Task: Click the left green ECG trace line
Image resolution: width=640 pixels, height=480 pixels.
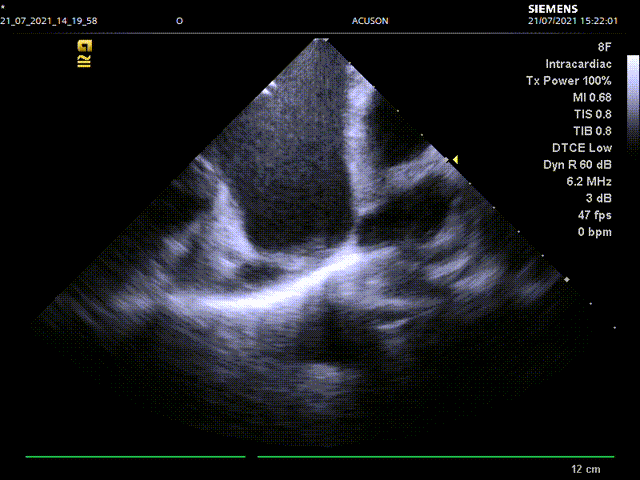Action: tap(135, 457)
